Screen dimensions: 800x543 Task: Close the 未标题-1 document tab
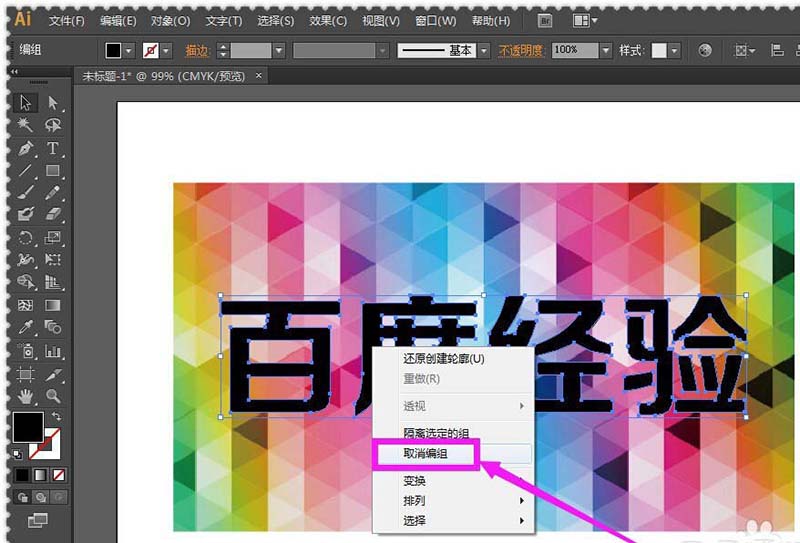(259, 76)
